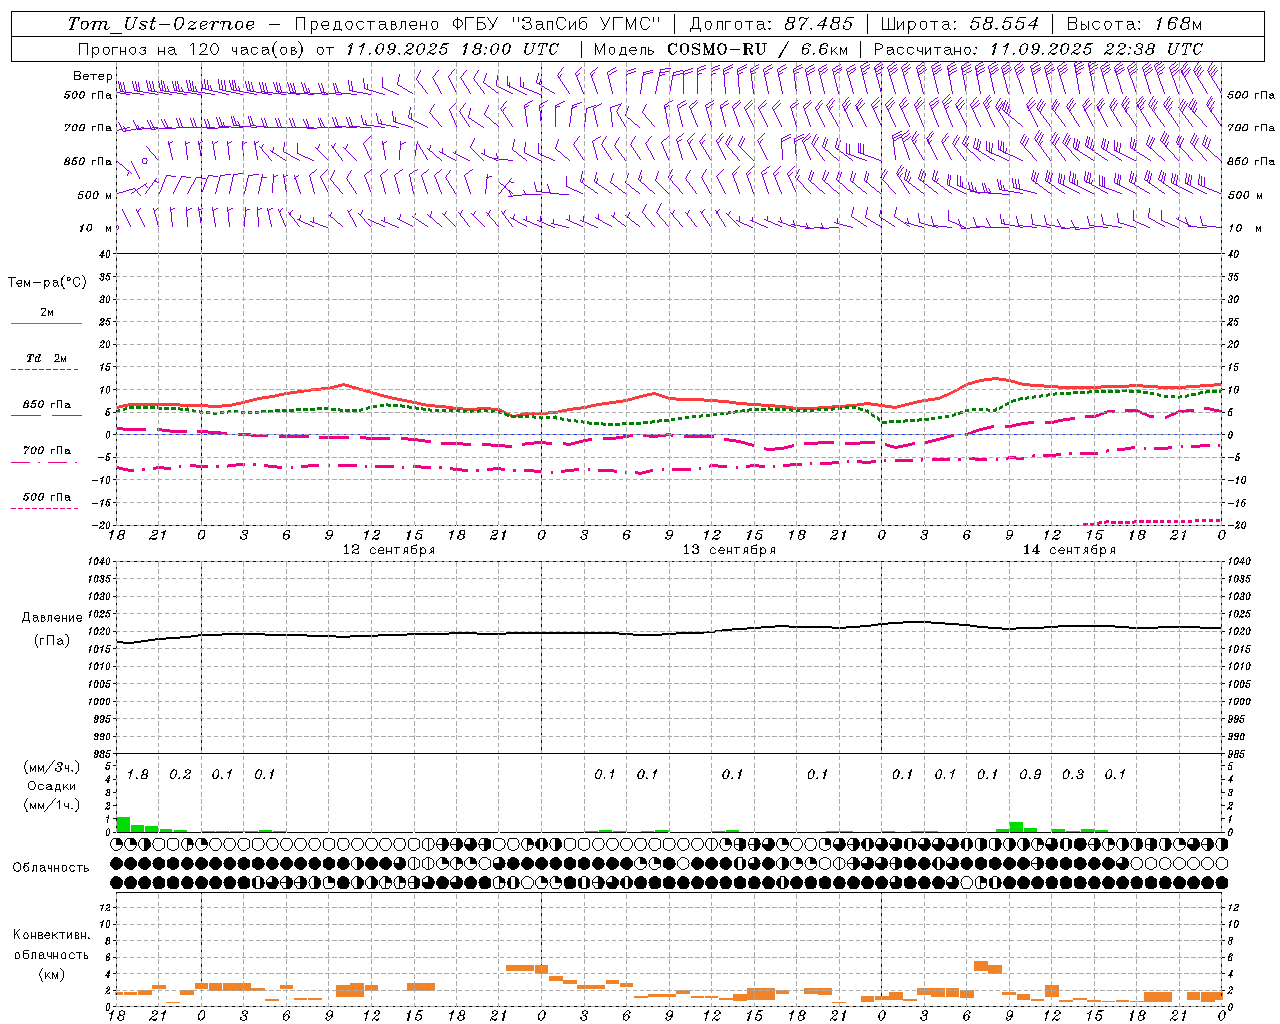Click the tallest green precipitation bar under 1.8

[x=123, y=824]
